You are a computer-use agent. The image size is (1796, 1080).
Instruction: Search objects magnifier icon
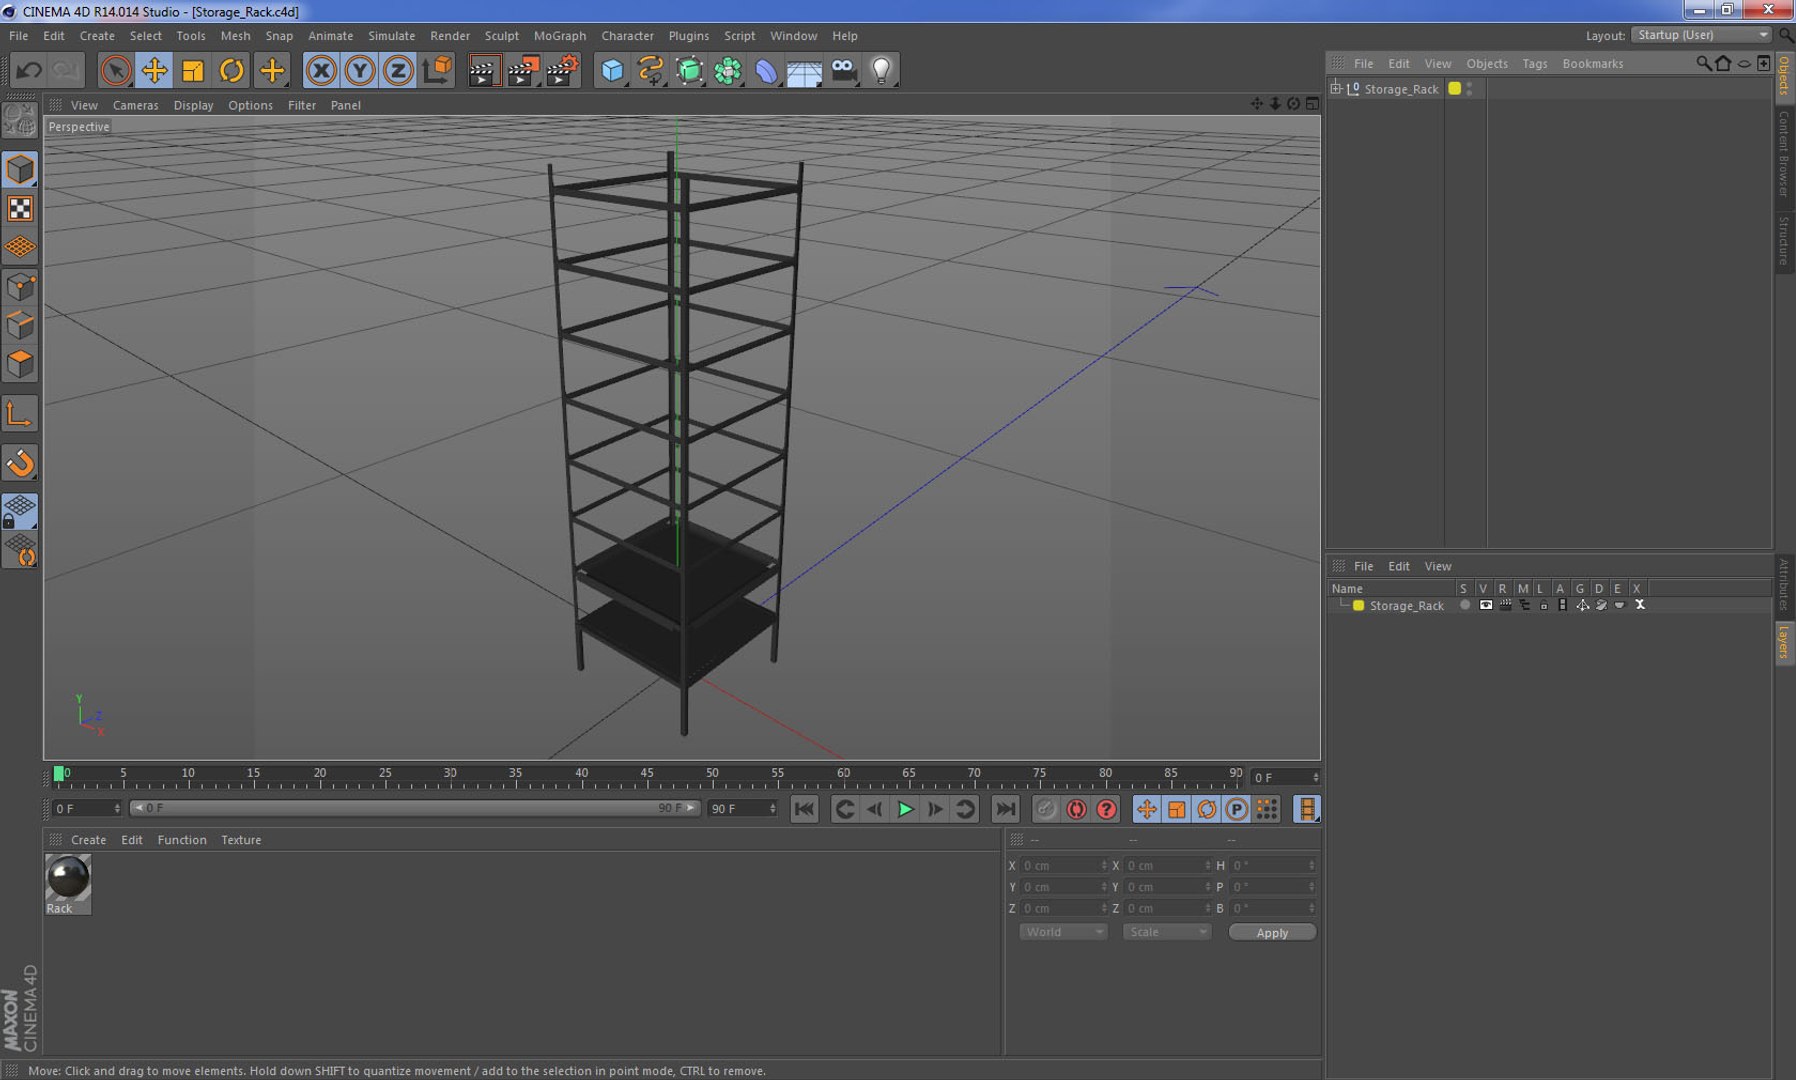pos(1703,63)
